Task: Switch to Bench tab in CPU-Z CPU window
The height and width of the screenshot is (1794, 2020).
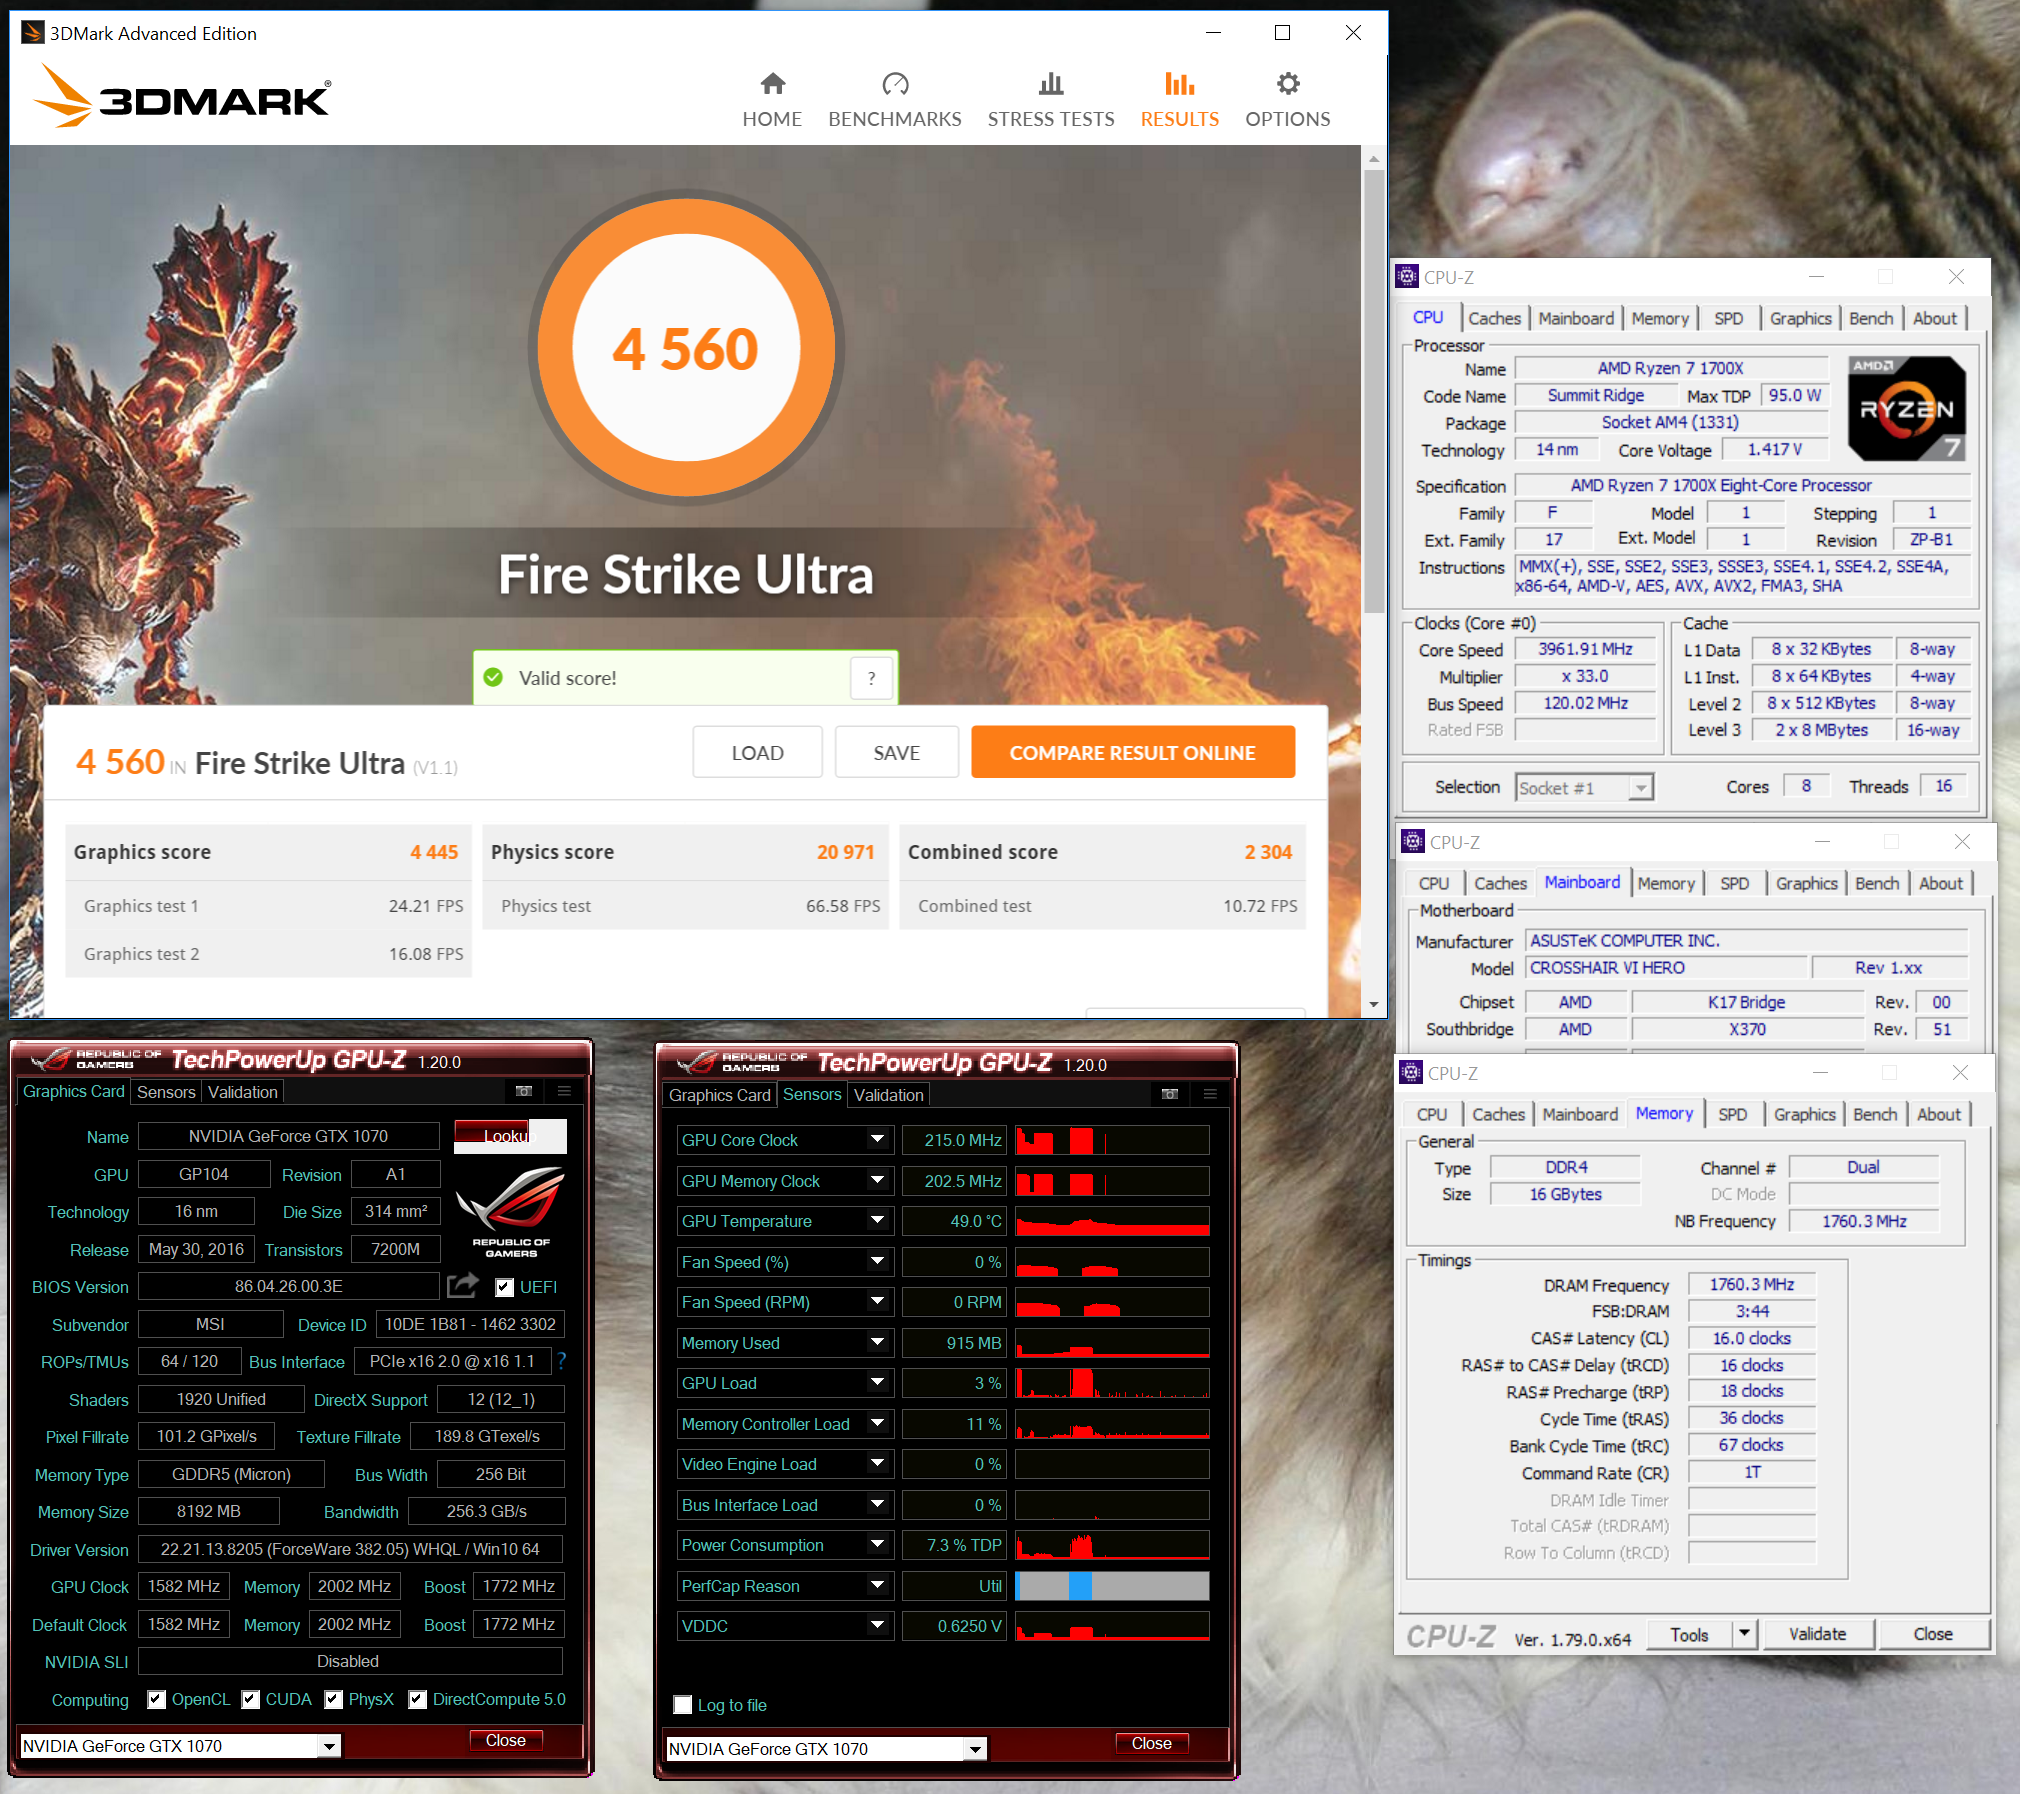Action: click(x=1871, y=318)
